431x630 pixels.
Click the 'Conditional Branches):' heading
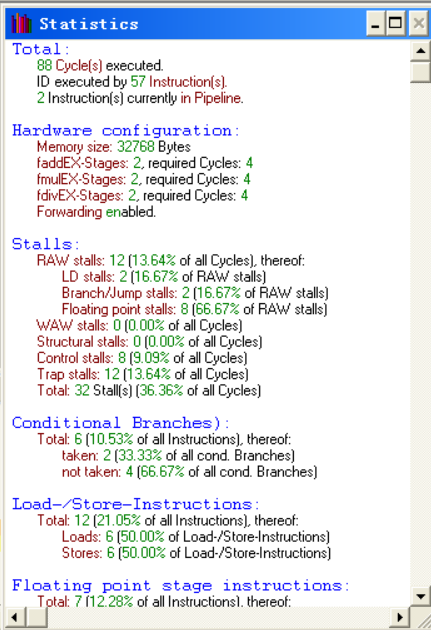[121, 423]
